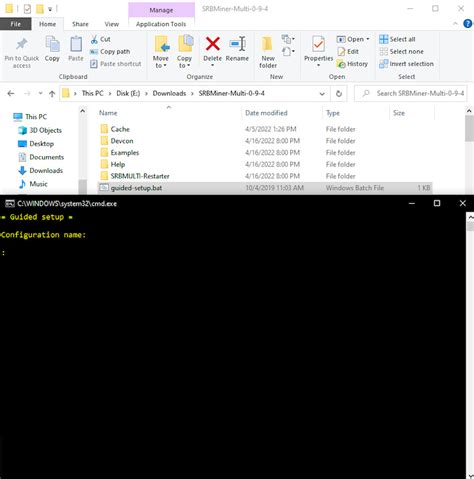Click the Properties icon
The height and width of the screenshot is (479, 474).
318,45
